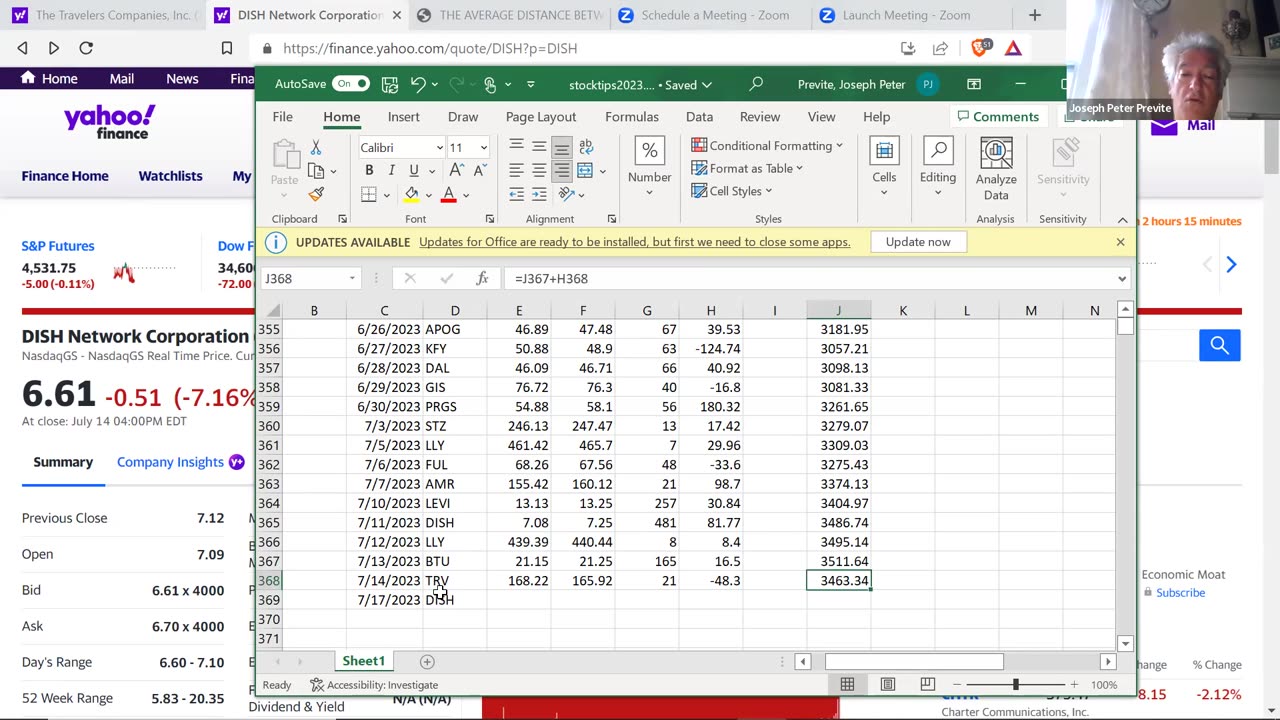
Task: Click the Cut scissors icon
Action: 316,147
